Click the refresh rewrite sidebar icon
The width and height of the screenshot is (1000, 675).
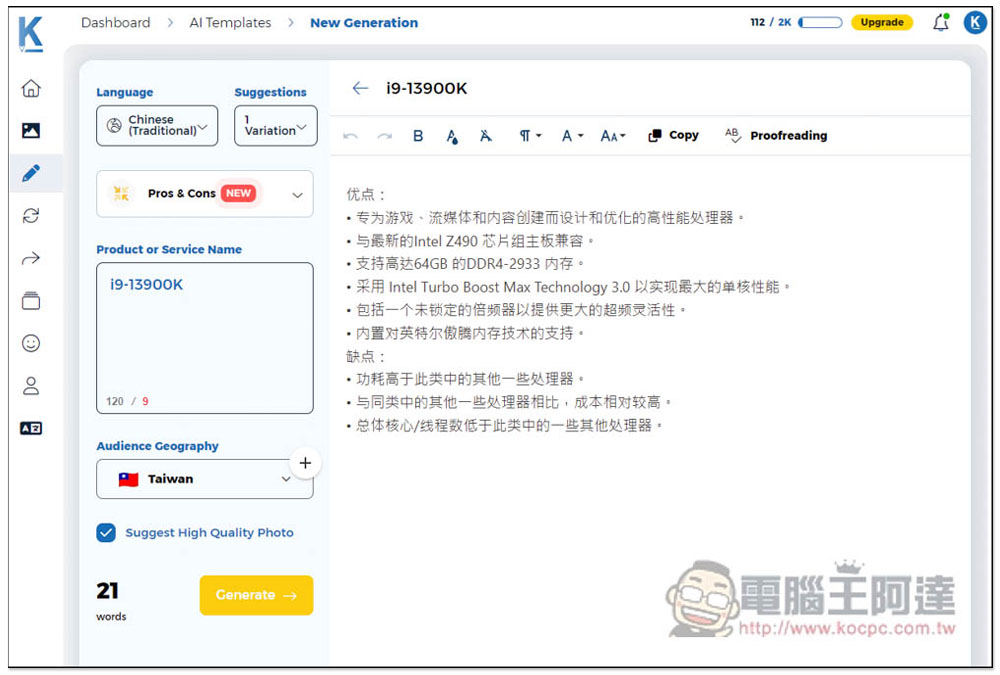click(31, 216)
